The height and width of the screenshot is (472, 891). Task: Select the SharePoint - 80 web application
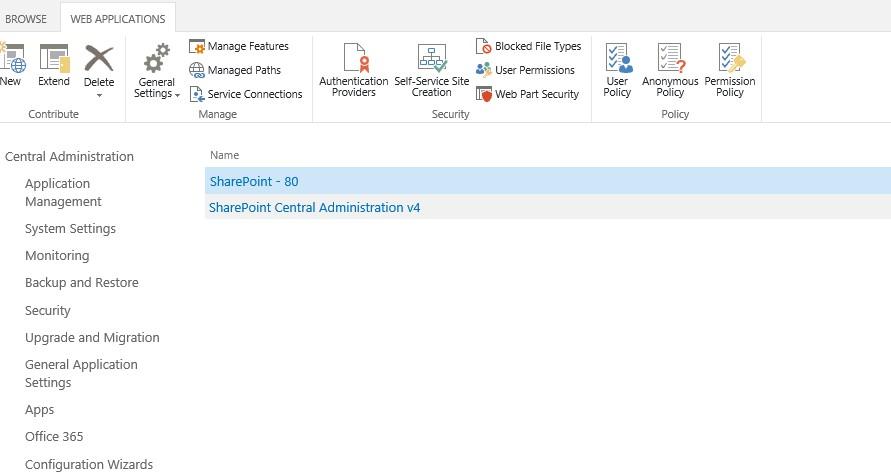pyautogui.click(x=548, y=181)
